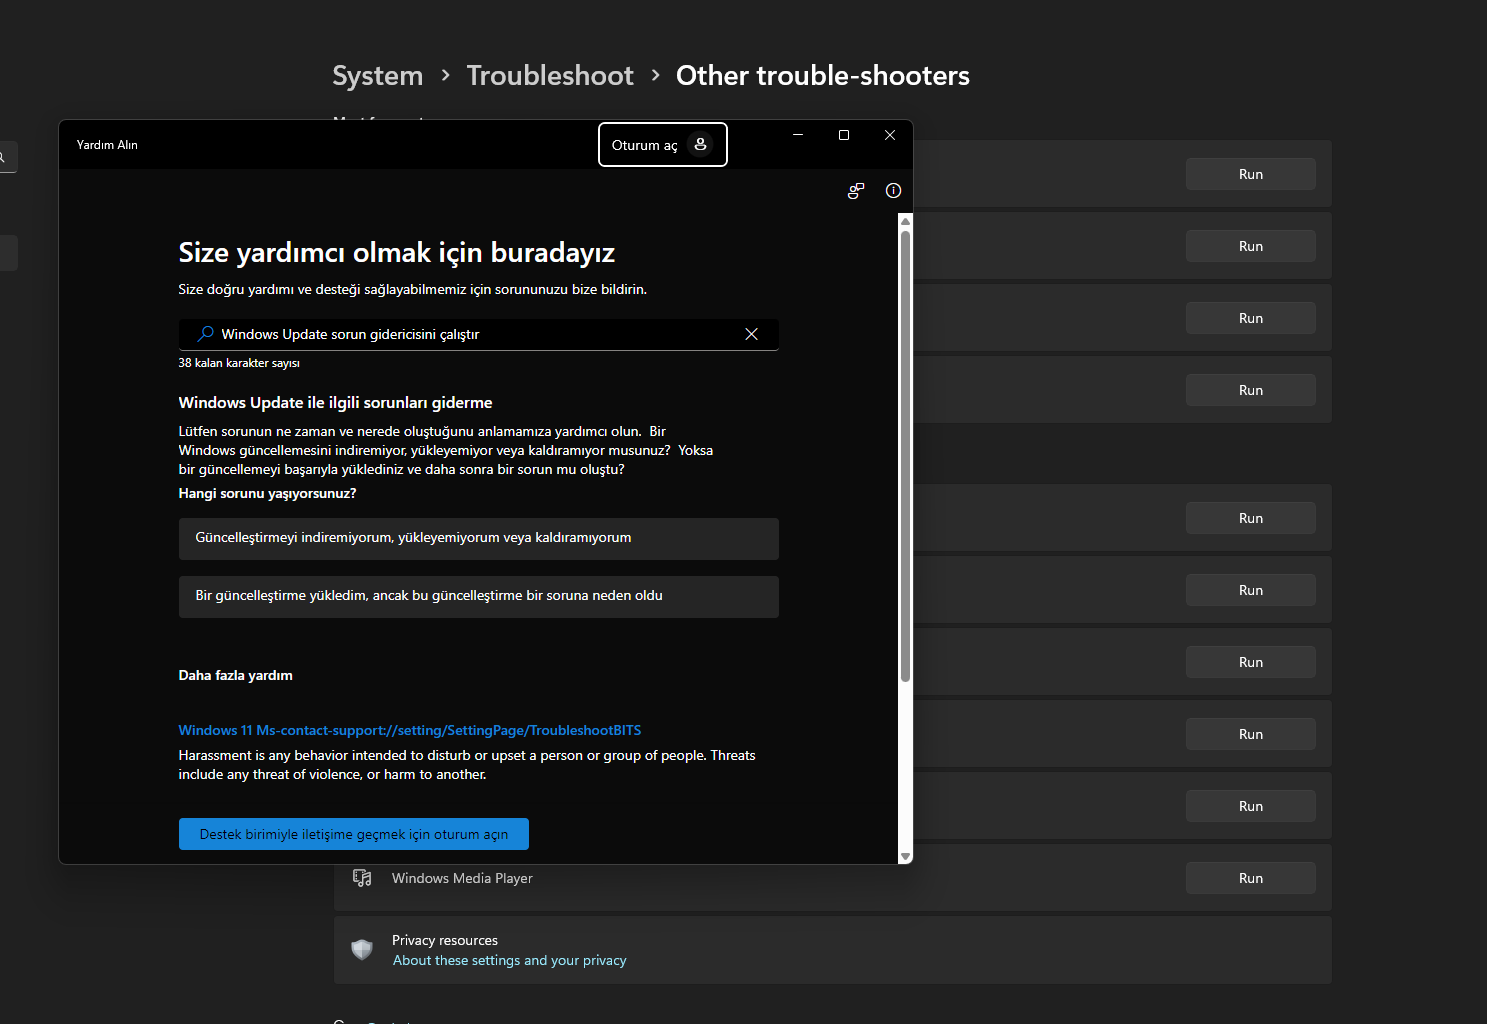Choose 'Bir güncelleştirme yükledim, ancak...' option
1487x1024 pixels.
click(478, 596)
